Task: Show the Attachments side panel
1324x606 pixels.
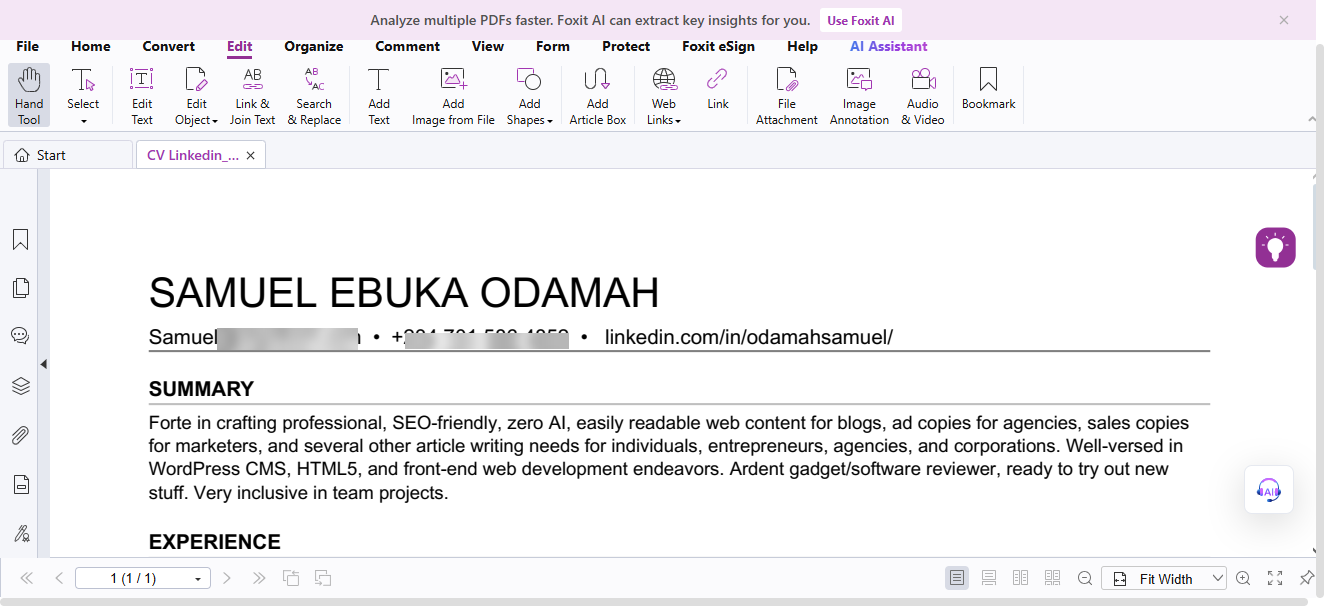Action: (20, 435)
